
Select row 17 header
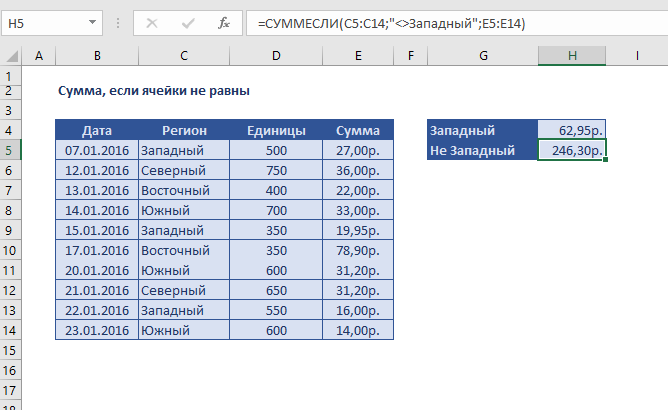point(10,390)
